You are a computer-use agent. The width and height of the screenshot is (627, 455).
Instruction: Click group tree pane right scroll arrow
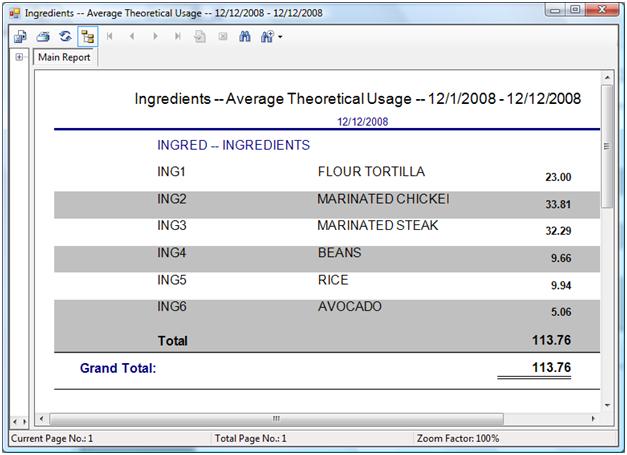24,421
